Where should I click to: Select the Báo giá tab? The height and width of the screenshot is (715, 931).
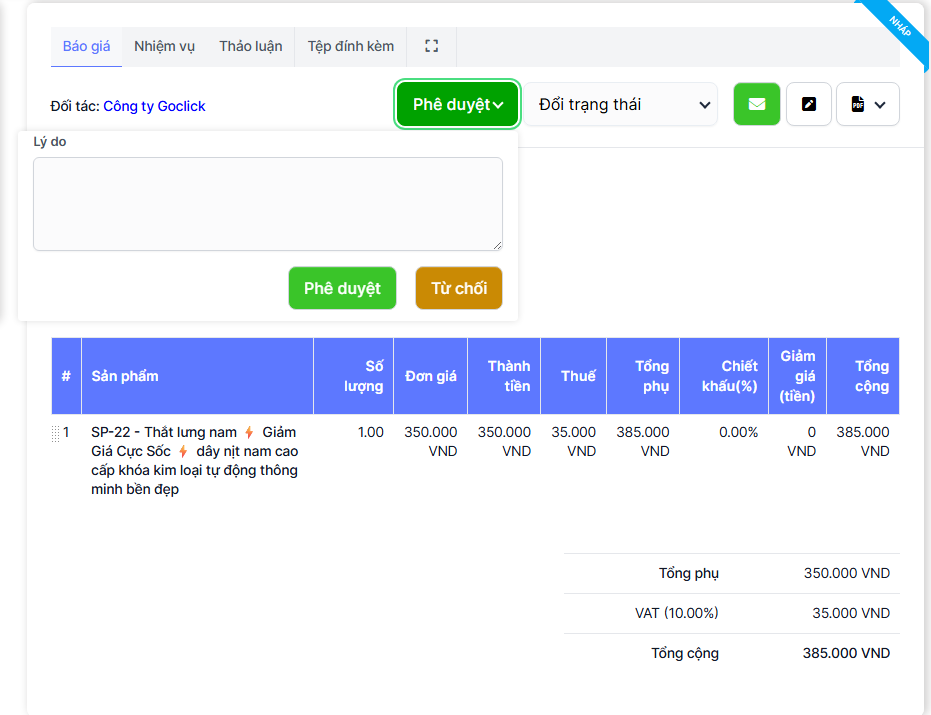pos(86,46)
